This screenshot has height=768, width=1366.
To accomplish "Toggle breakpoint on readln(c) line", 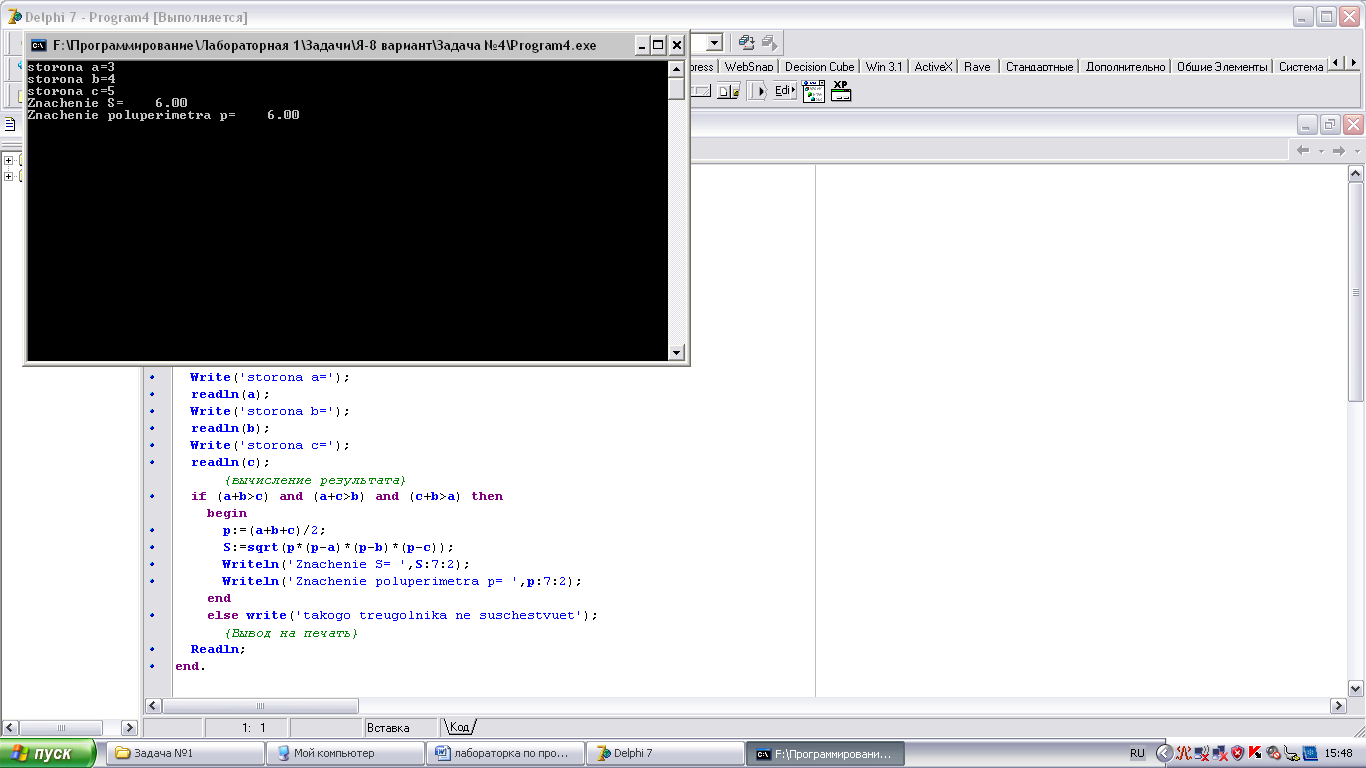I will tap(152, 462).
